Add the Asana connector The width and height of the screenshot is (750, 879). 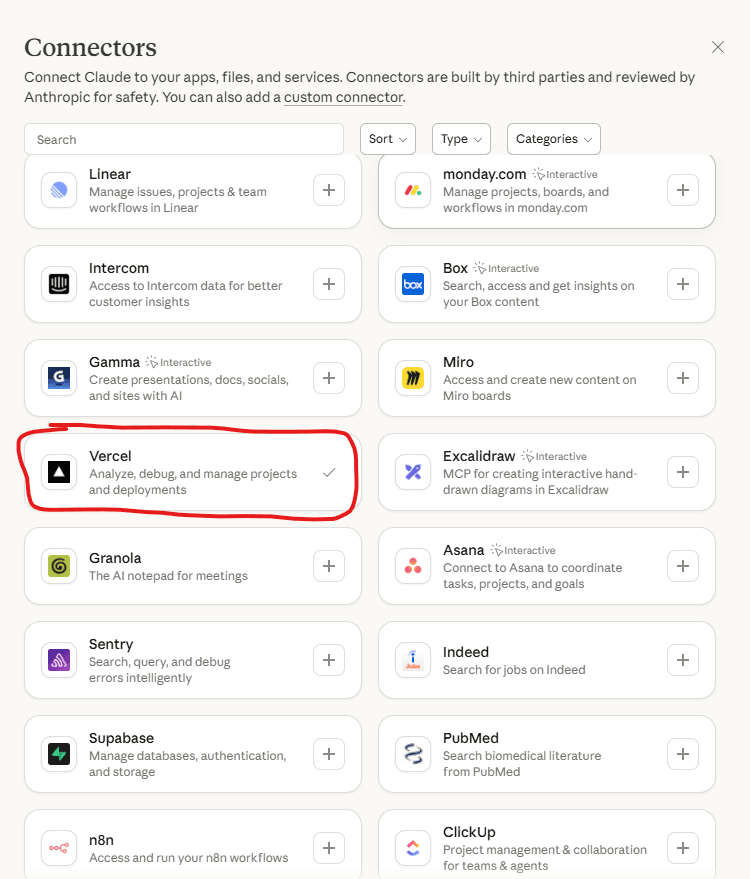683,566
